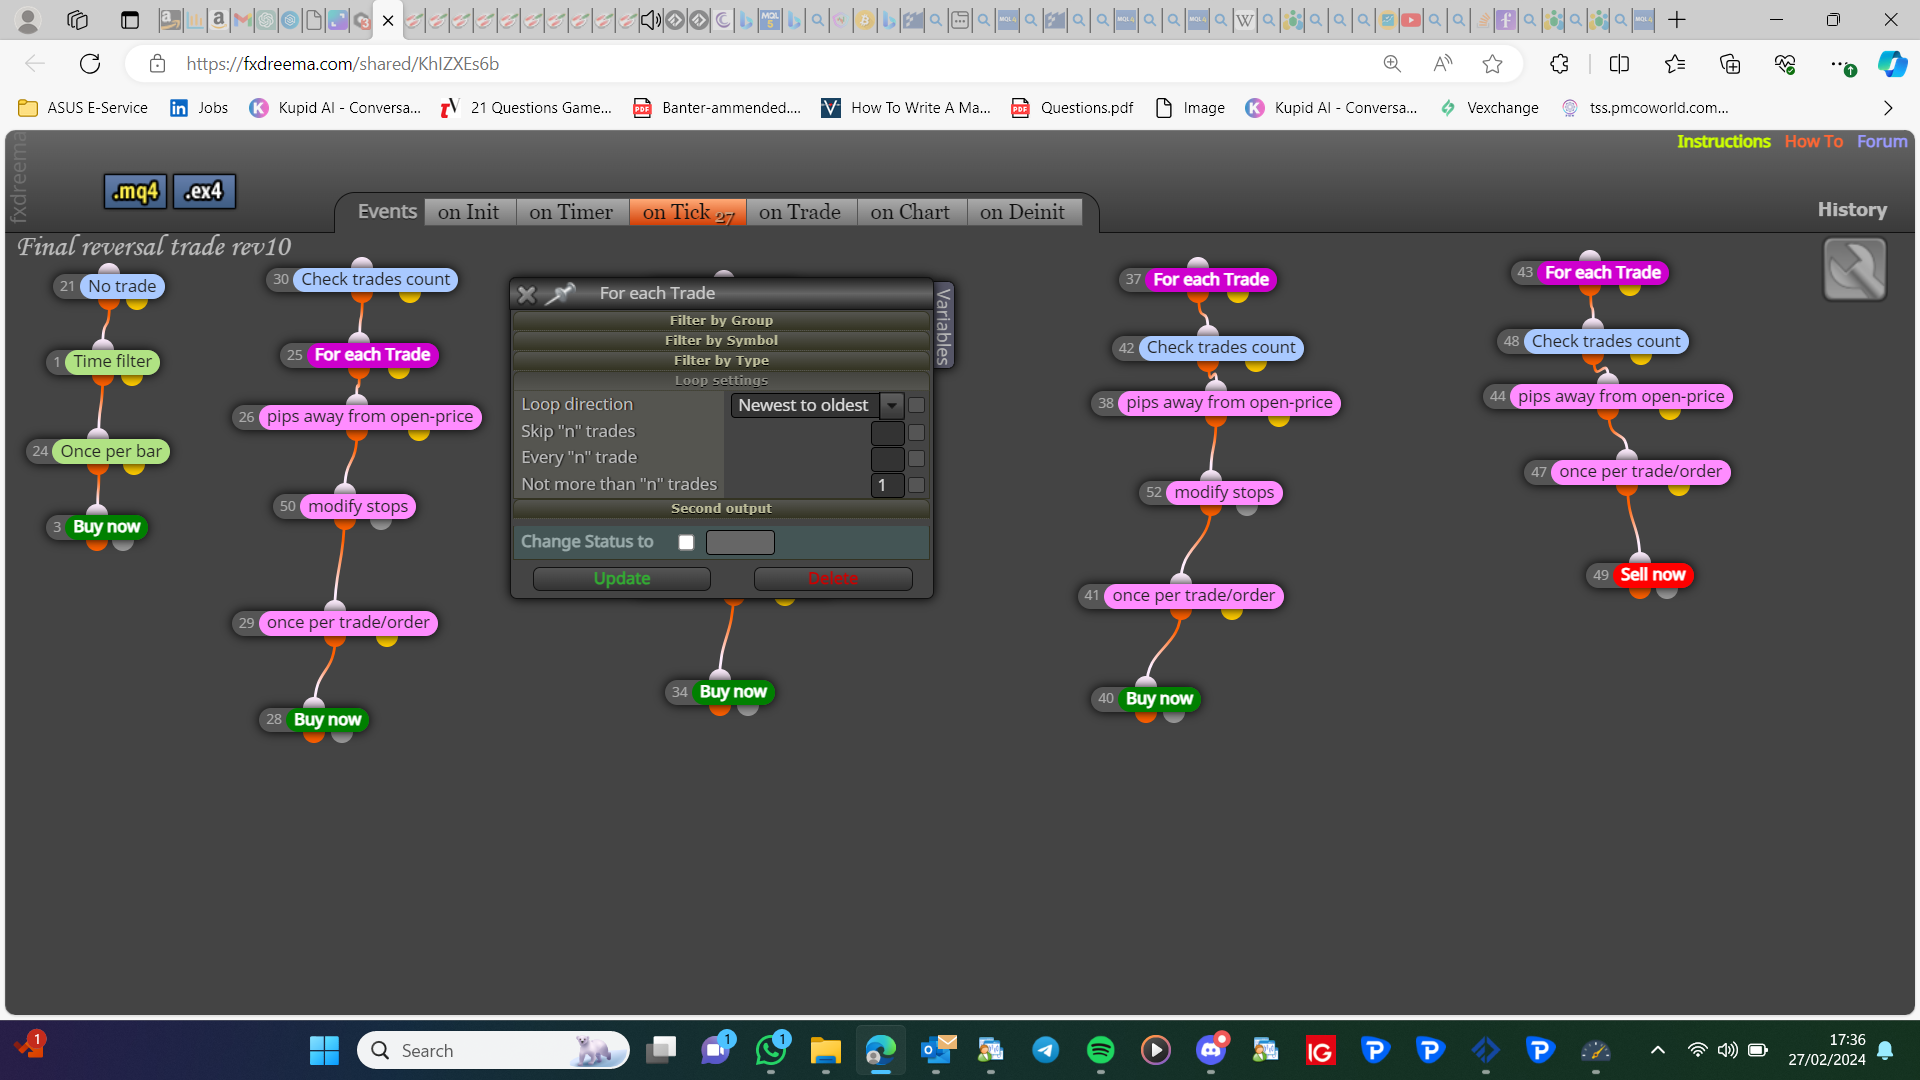Open the Windows Start menu
The height and width of the screenshot is (1080, 1920).
point(324,1050)
